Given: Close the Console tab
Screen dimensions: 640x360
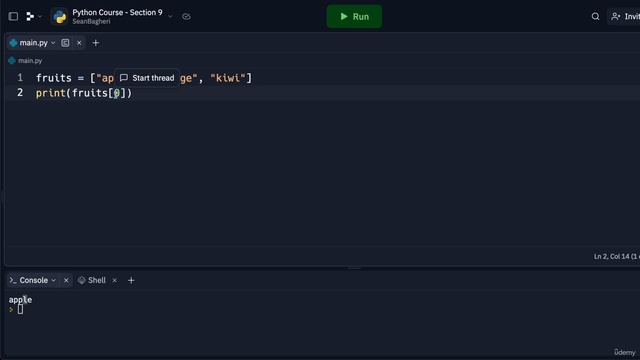Looking at the screenshot, I should coord(66,280).
